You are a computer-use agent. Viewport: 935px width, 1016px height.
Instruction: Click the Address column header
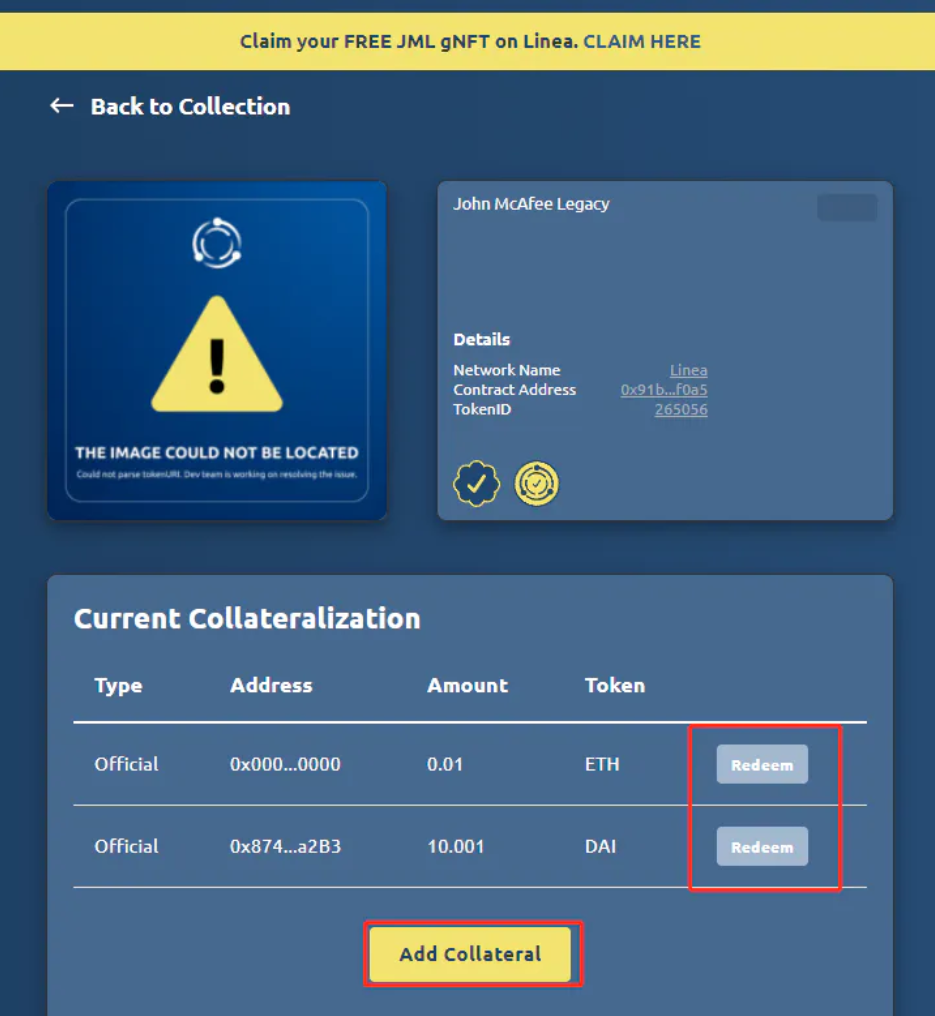point(271,685)
